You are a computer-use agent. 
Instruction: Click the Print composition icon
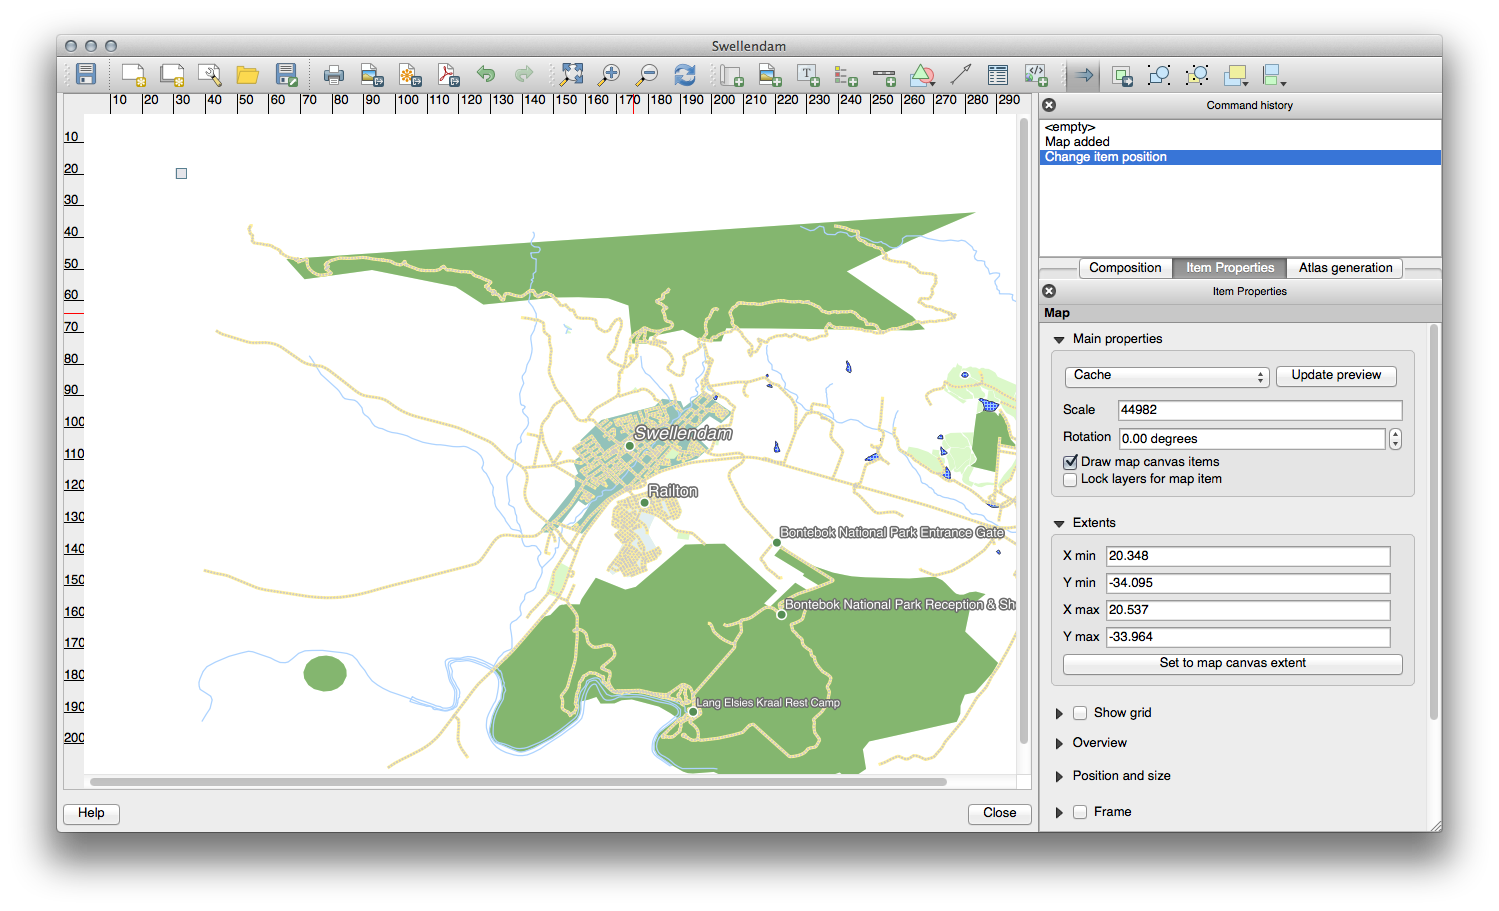point(334,75)
